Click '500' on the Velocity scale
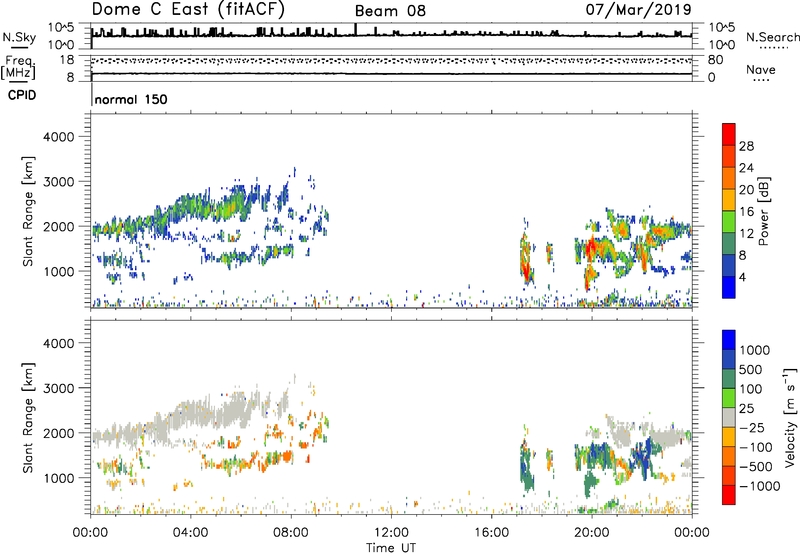 pyautogui.click(x=751, y=369)
